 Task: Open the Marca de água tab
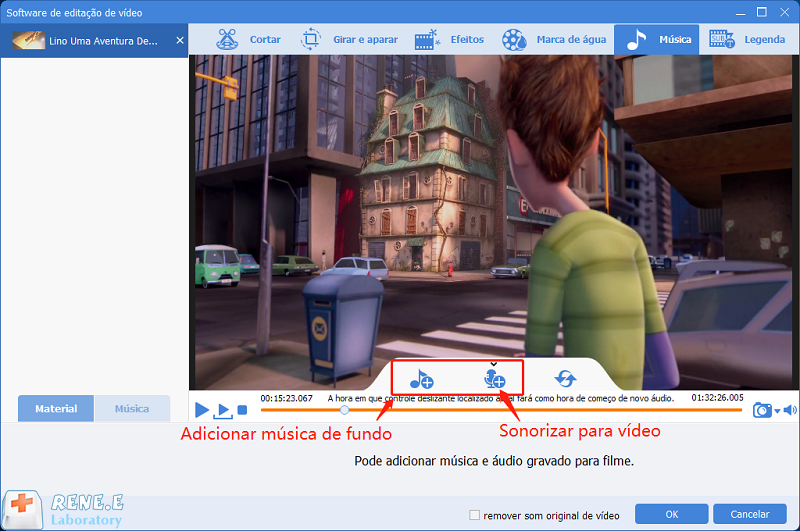tap(554, 39)
